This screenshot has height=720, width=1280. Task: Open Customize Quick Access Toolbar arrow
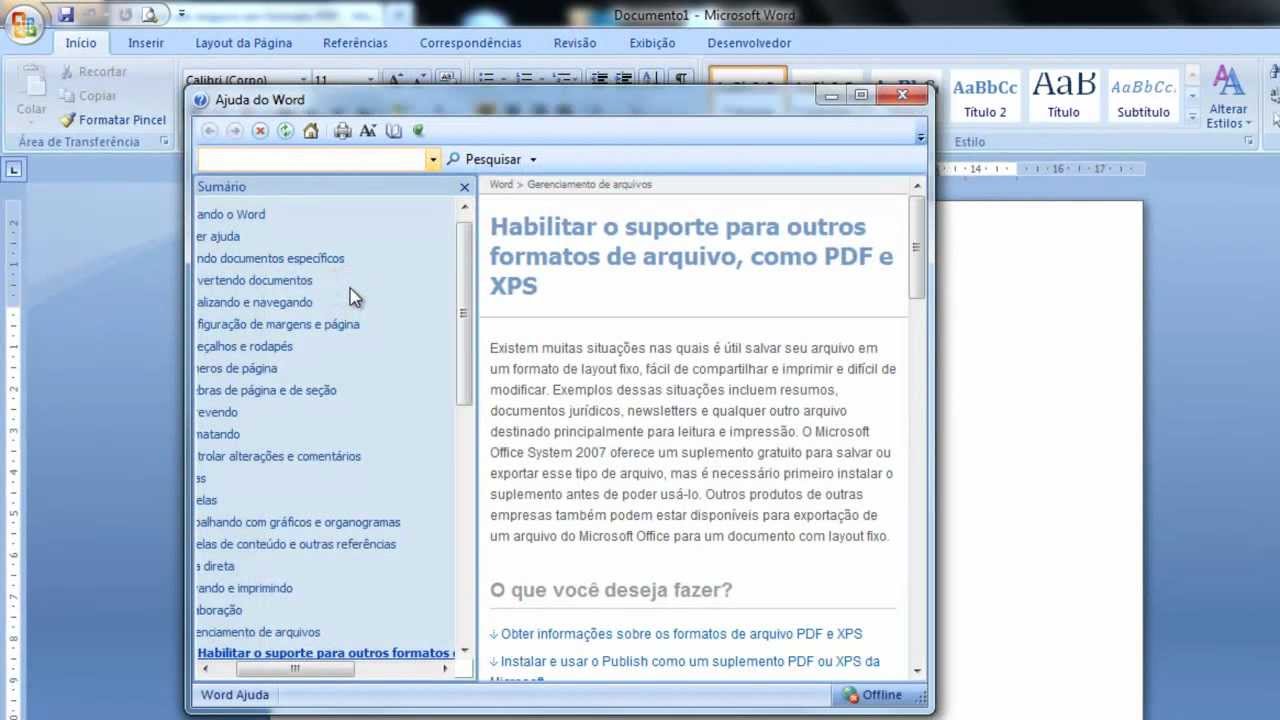click(x=181, y=15)
